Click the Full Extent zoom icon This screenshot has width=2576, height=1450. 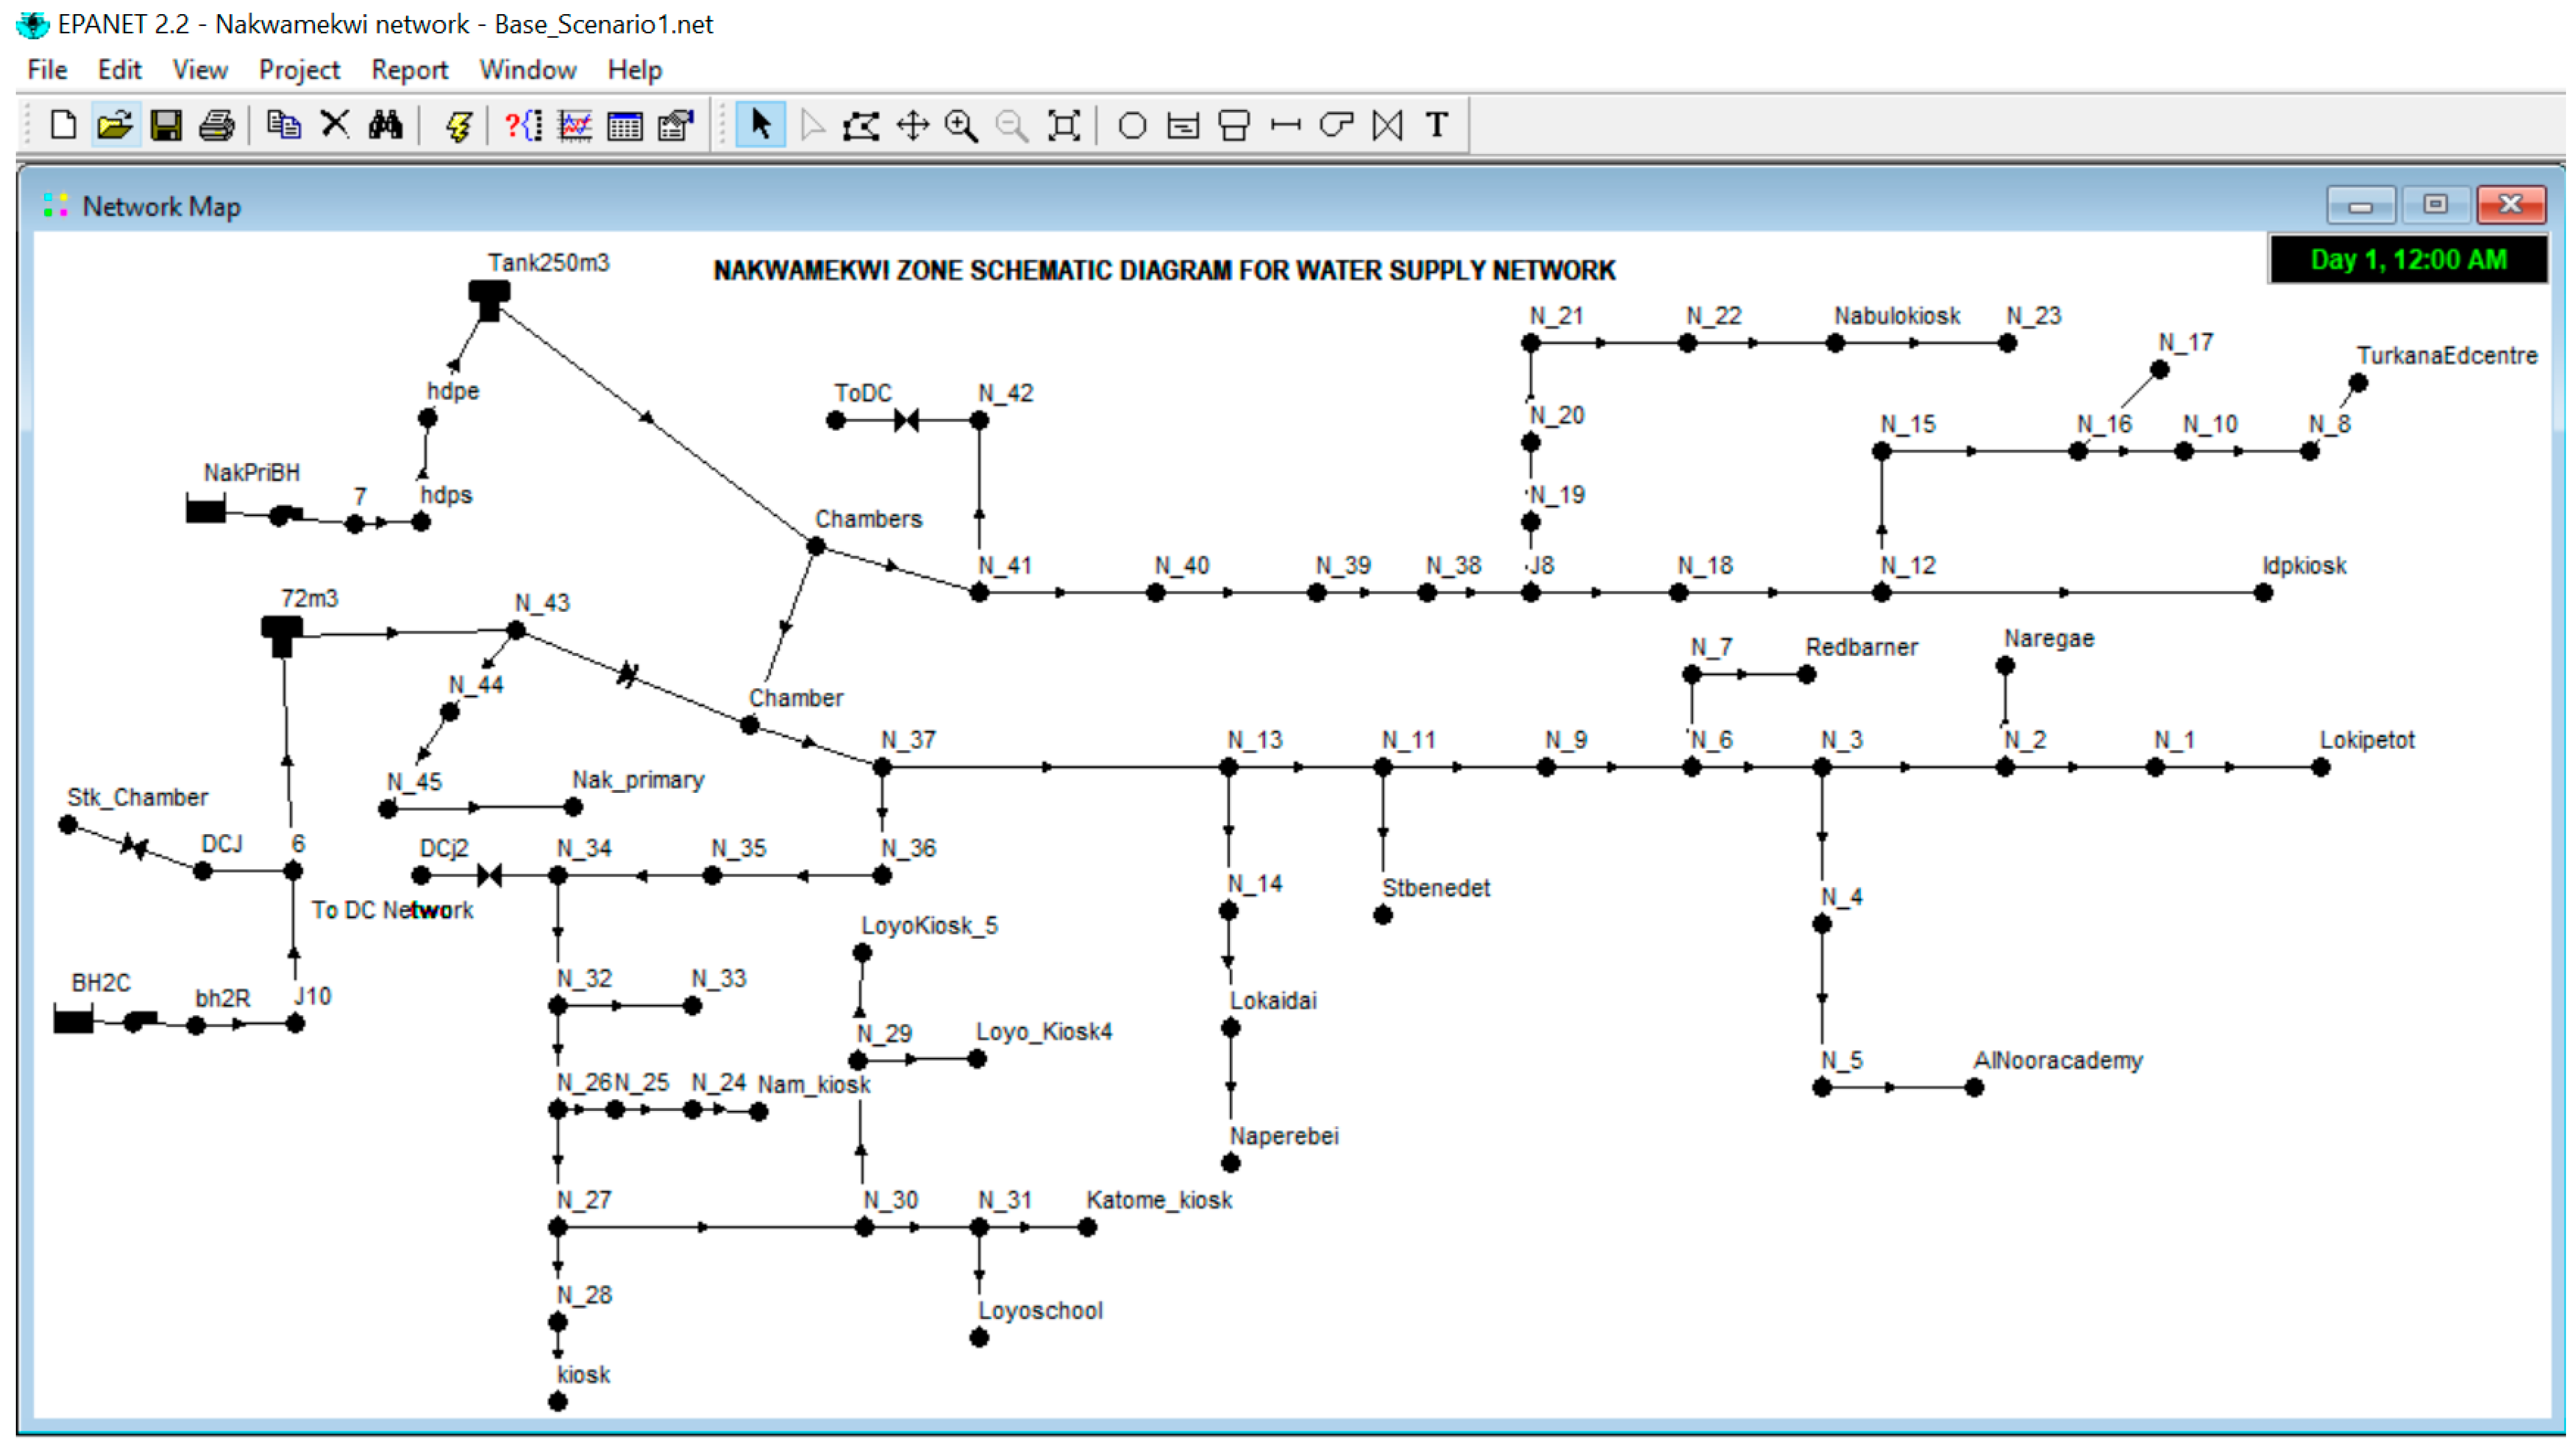[x=1063, y=126]
